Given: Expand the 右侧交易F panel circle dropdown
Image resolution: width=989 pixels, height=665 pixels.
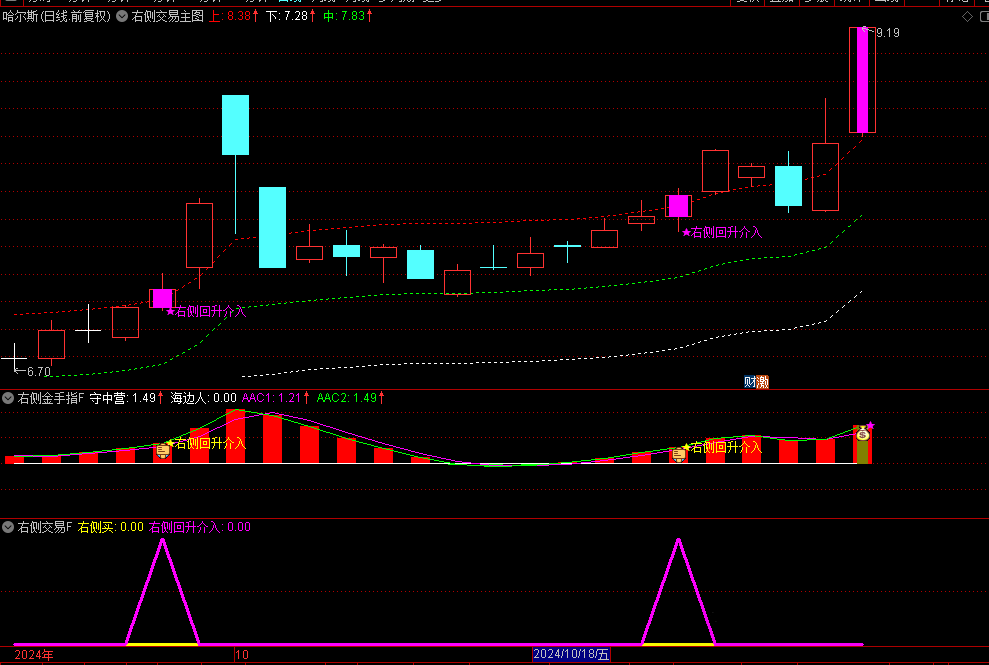Looking at the screenshot, I should 8,527.
